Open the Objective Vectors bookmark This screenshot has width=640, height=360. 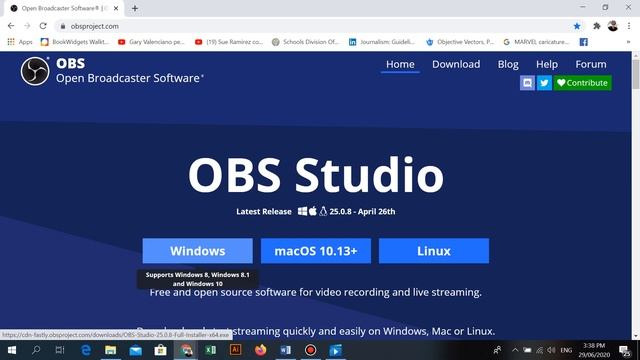(x=460, y=42)
